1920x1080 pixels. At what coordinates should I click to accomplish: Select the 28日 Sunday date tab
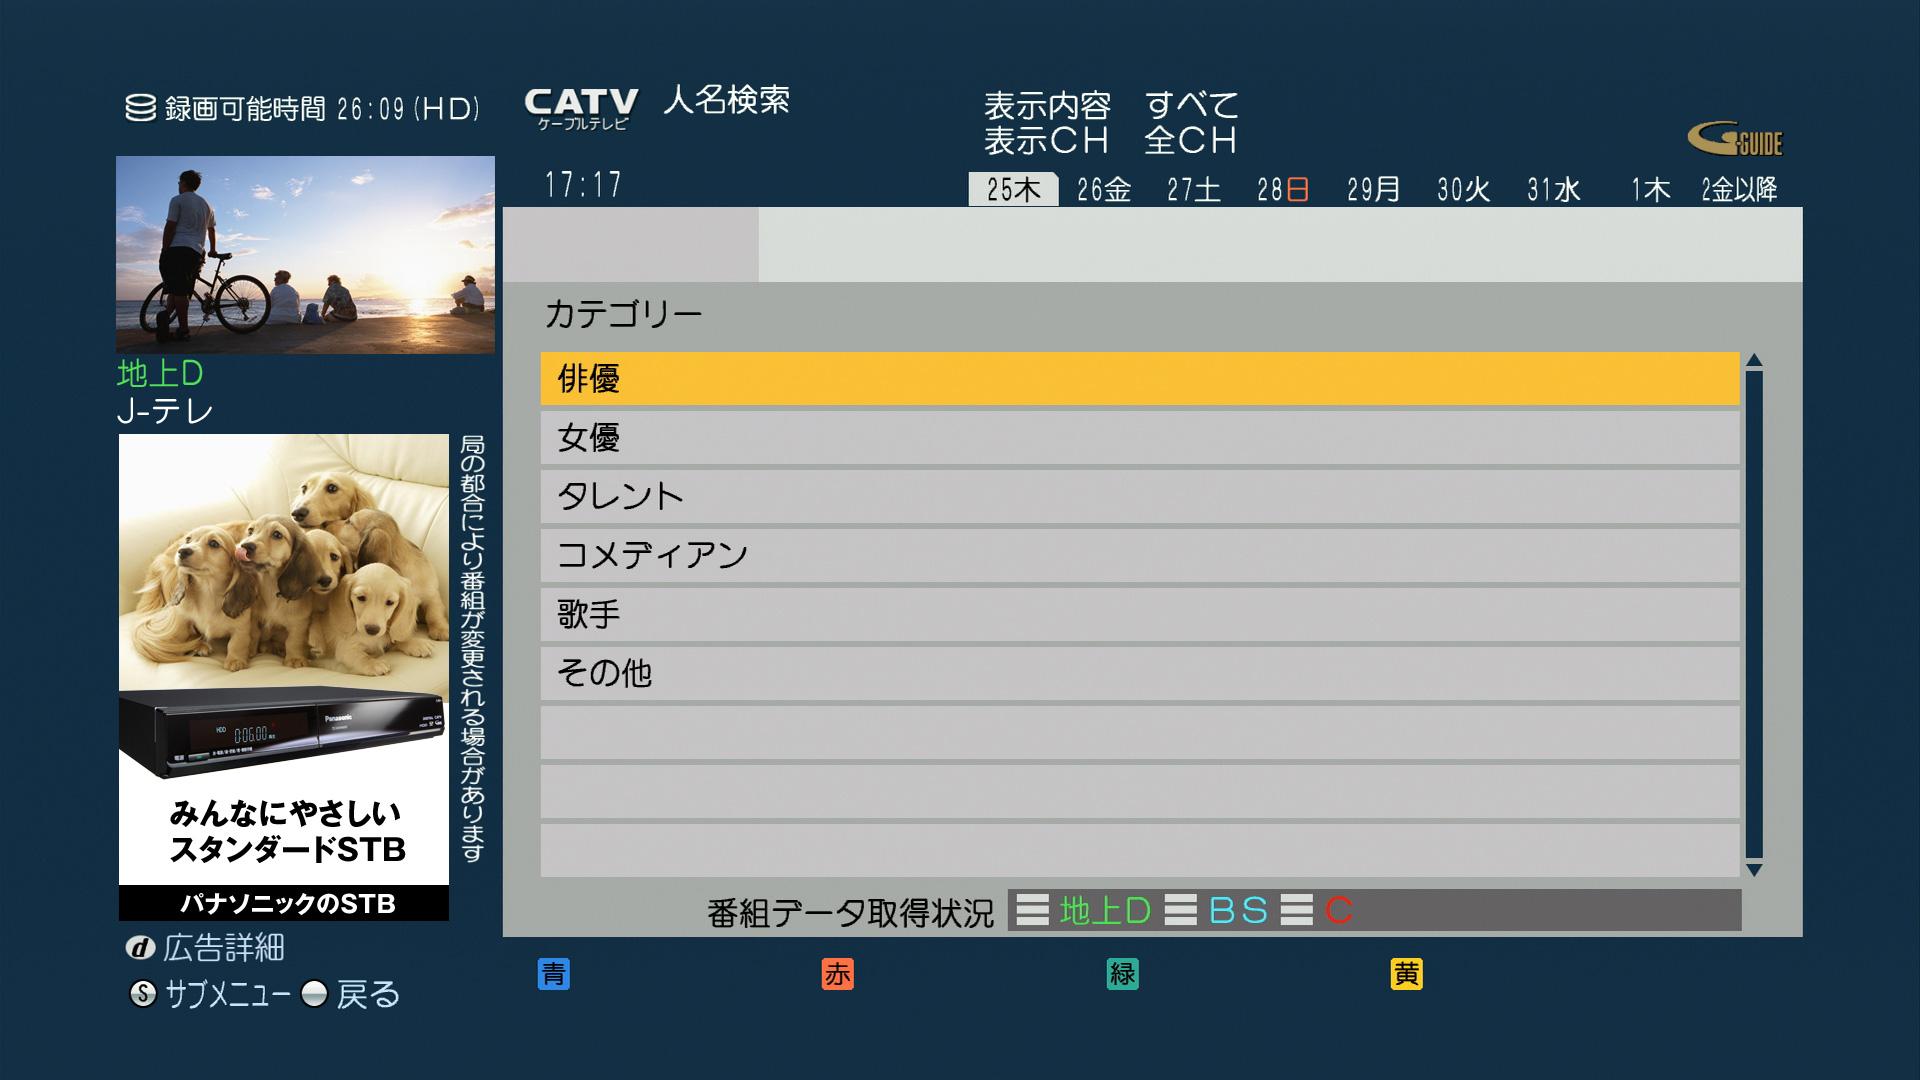(x=1283, y=189)
